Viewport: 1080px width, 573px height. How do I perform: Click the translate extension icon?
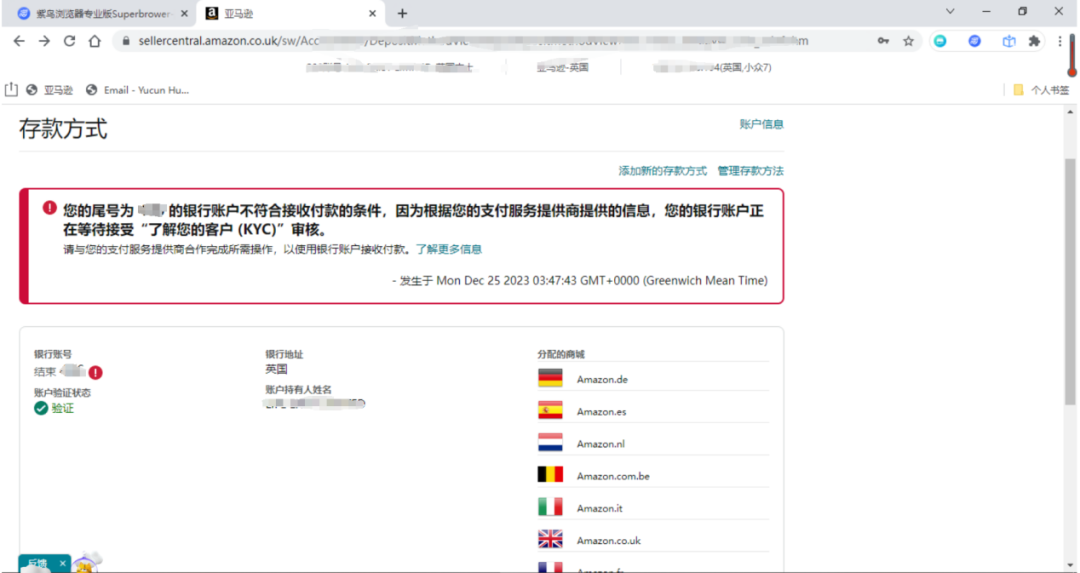coord(1009,41)
